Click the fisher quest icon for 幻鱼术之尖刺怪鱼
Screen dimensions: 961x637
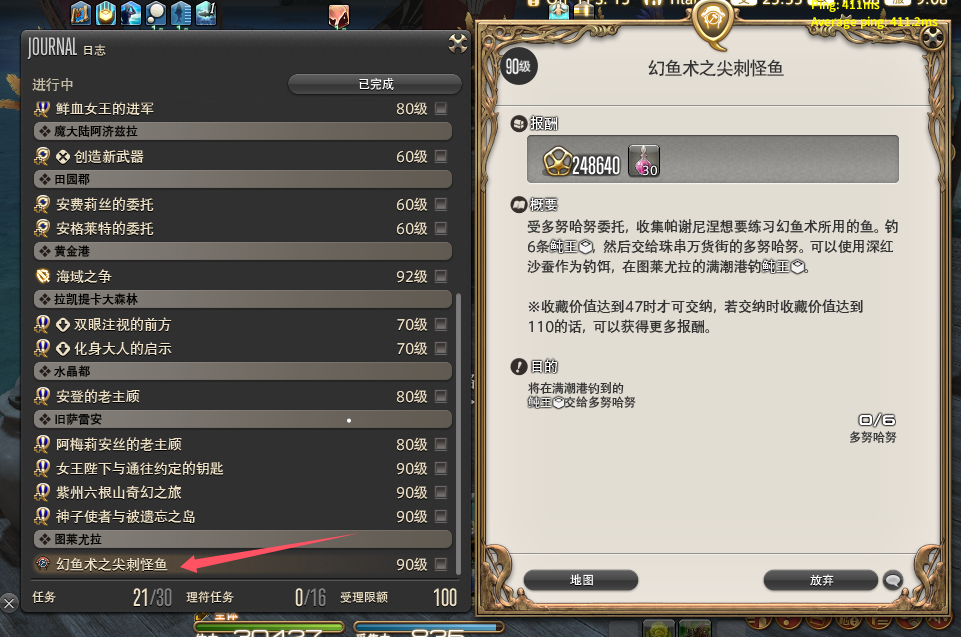42,564
